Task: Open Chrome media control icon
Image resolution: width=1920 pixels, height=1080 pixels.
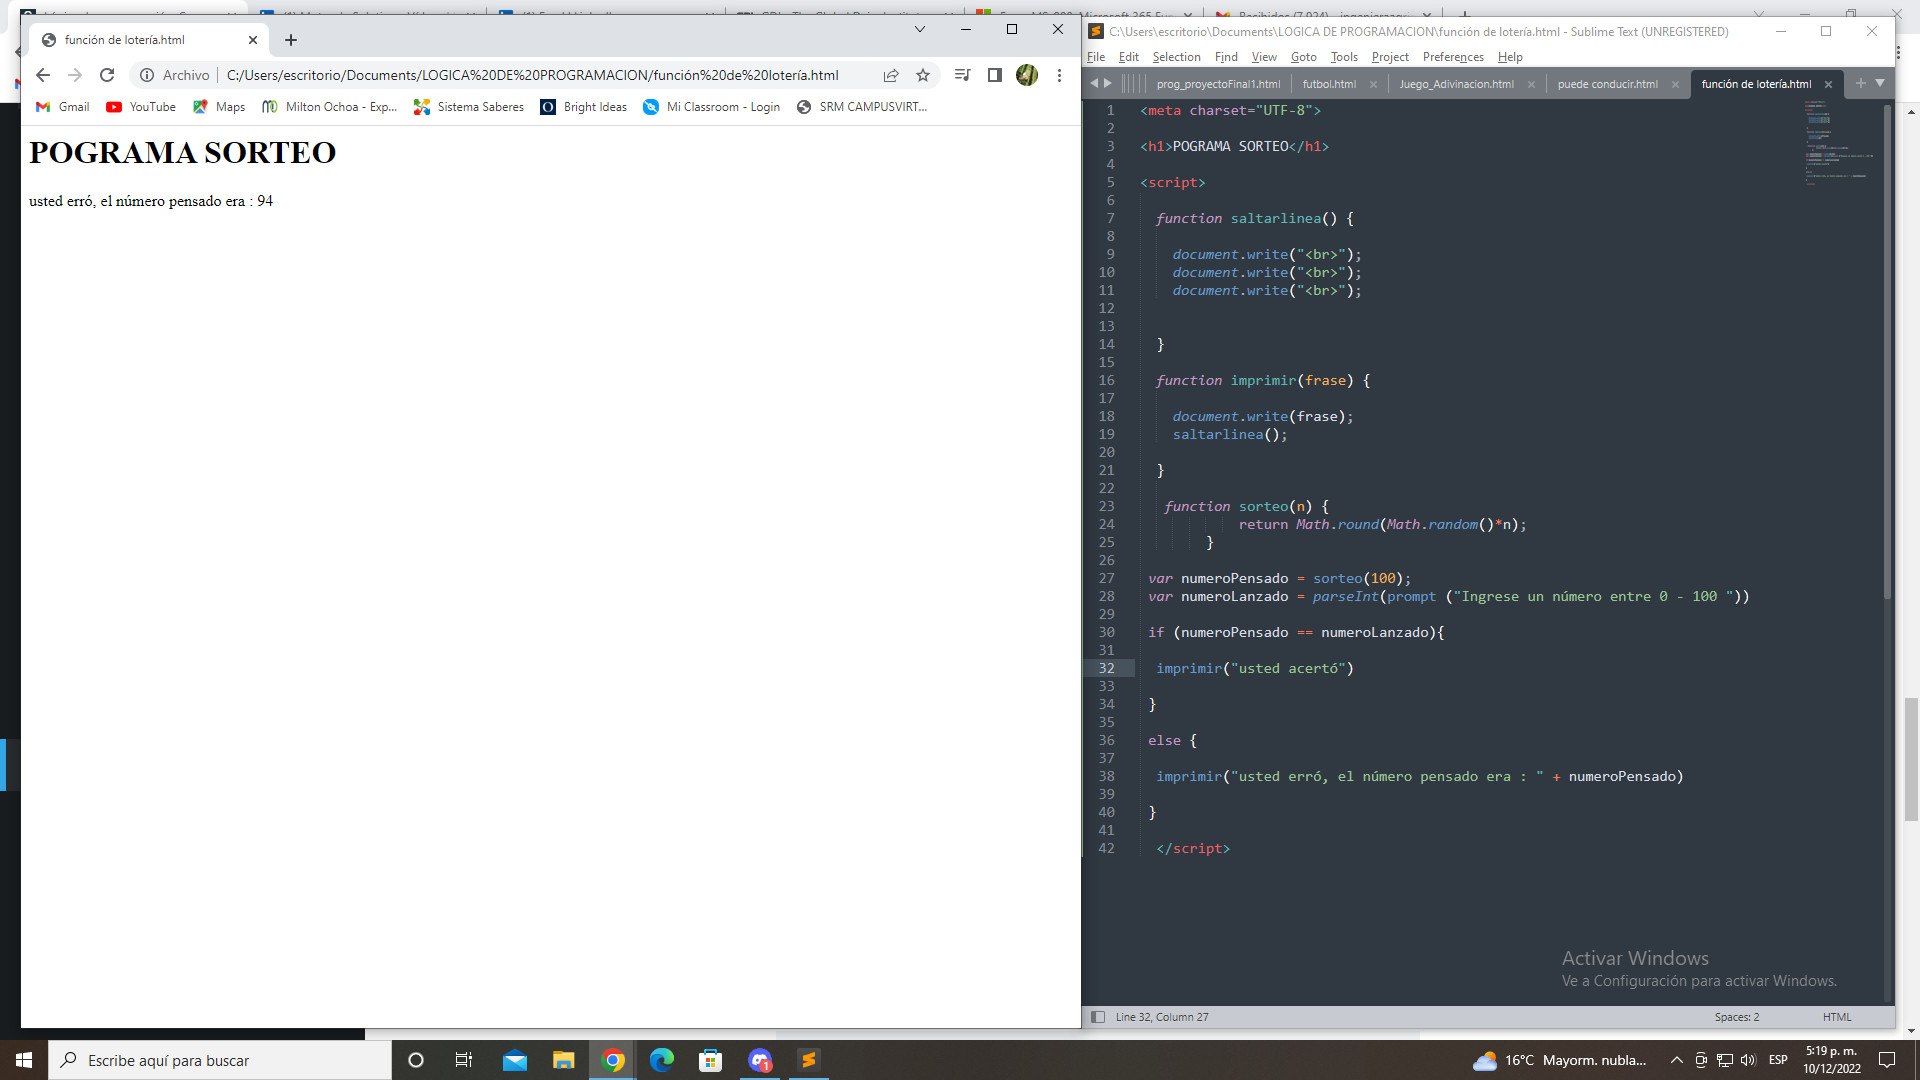Action: tap(962, 75)
